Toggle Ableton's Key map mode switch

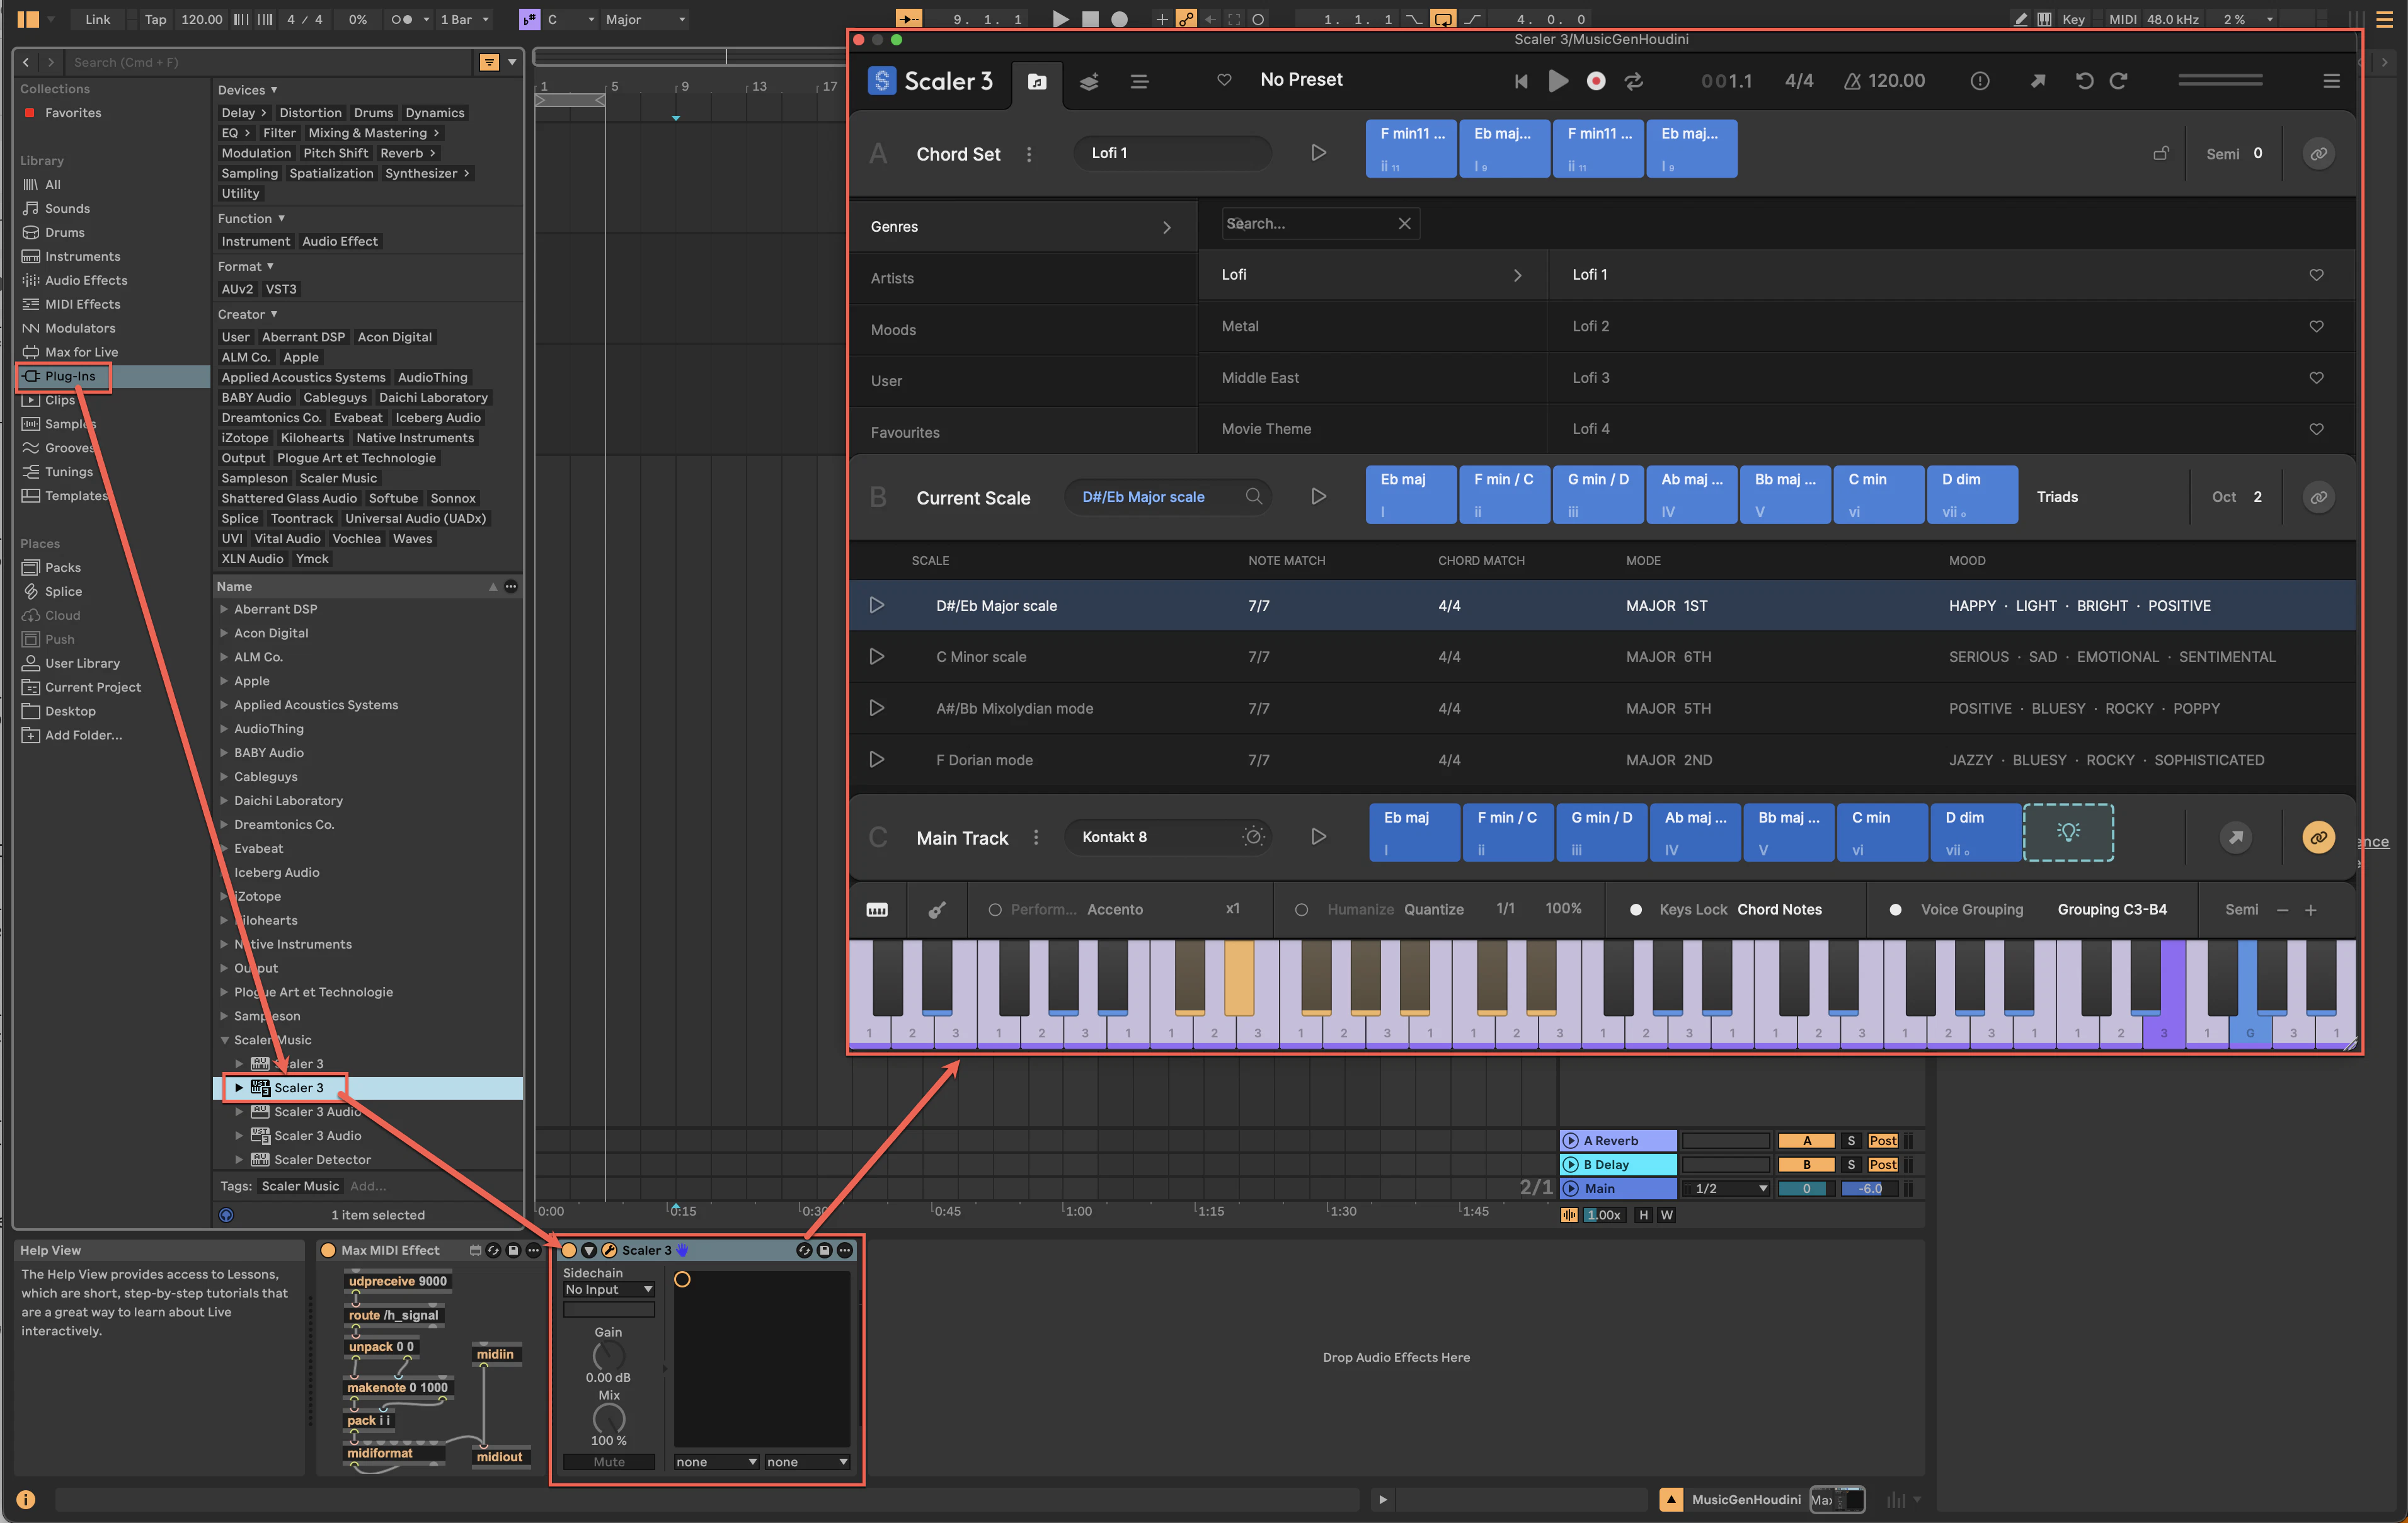click(x=2073, y=19)
